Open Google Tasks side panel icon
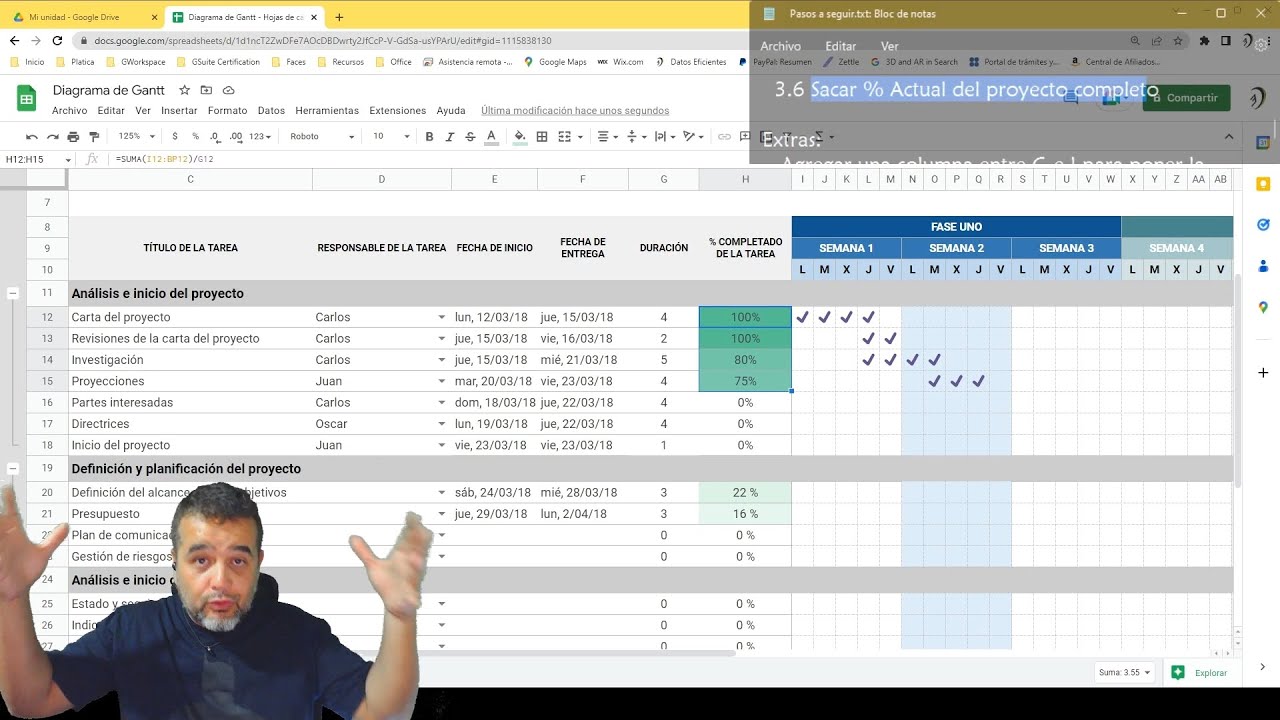Viewport: 1280px width, 720px height. pyautogui.click(x=1263, y=225)
